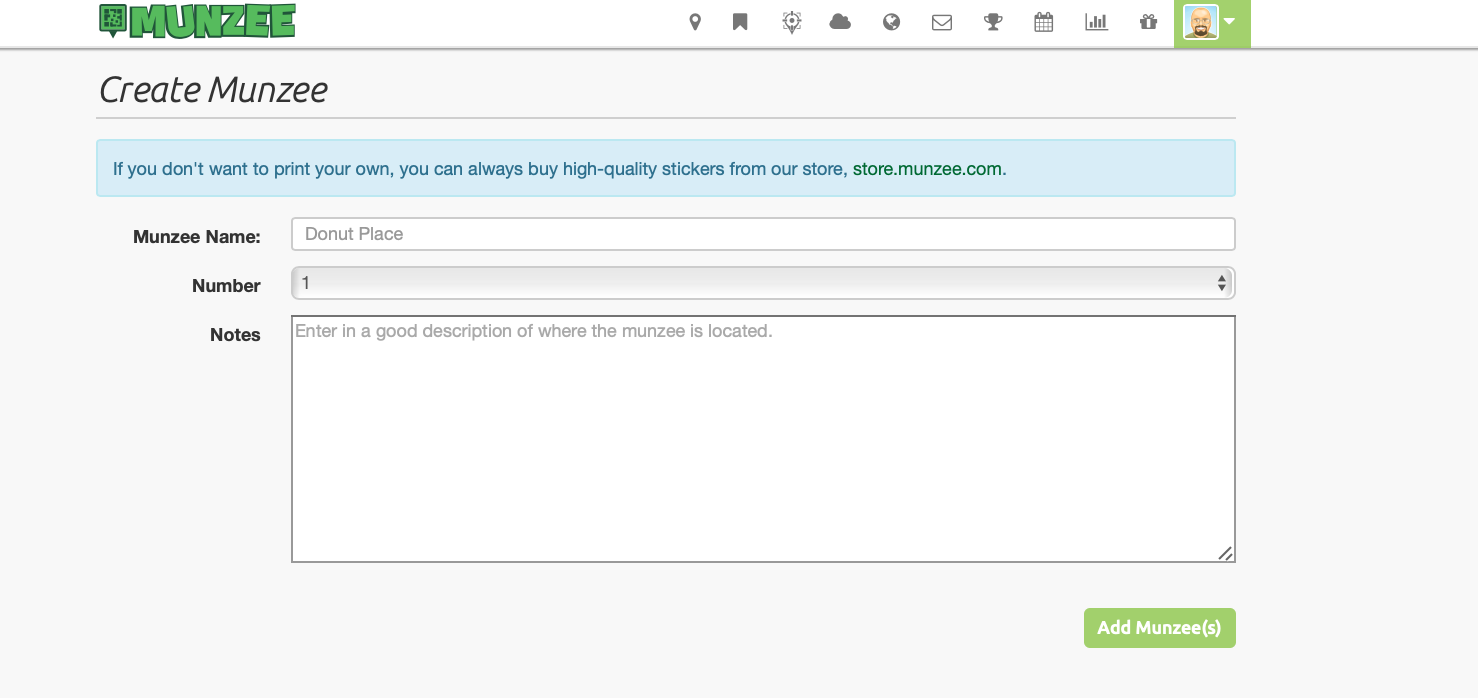Select the crosshair target icon
The height and width of the screenshot is (698, 1478).
click(x=791, y=22)
